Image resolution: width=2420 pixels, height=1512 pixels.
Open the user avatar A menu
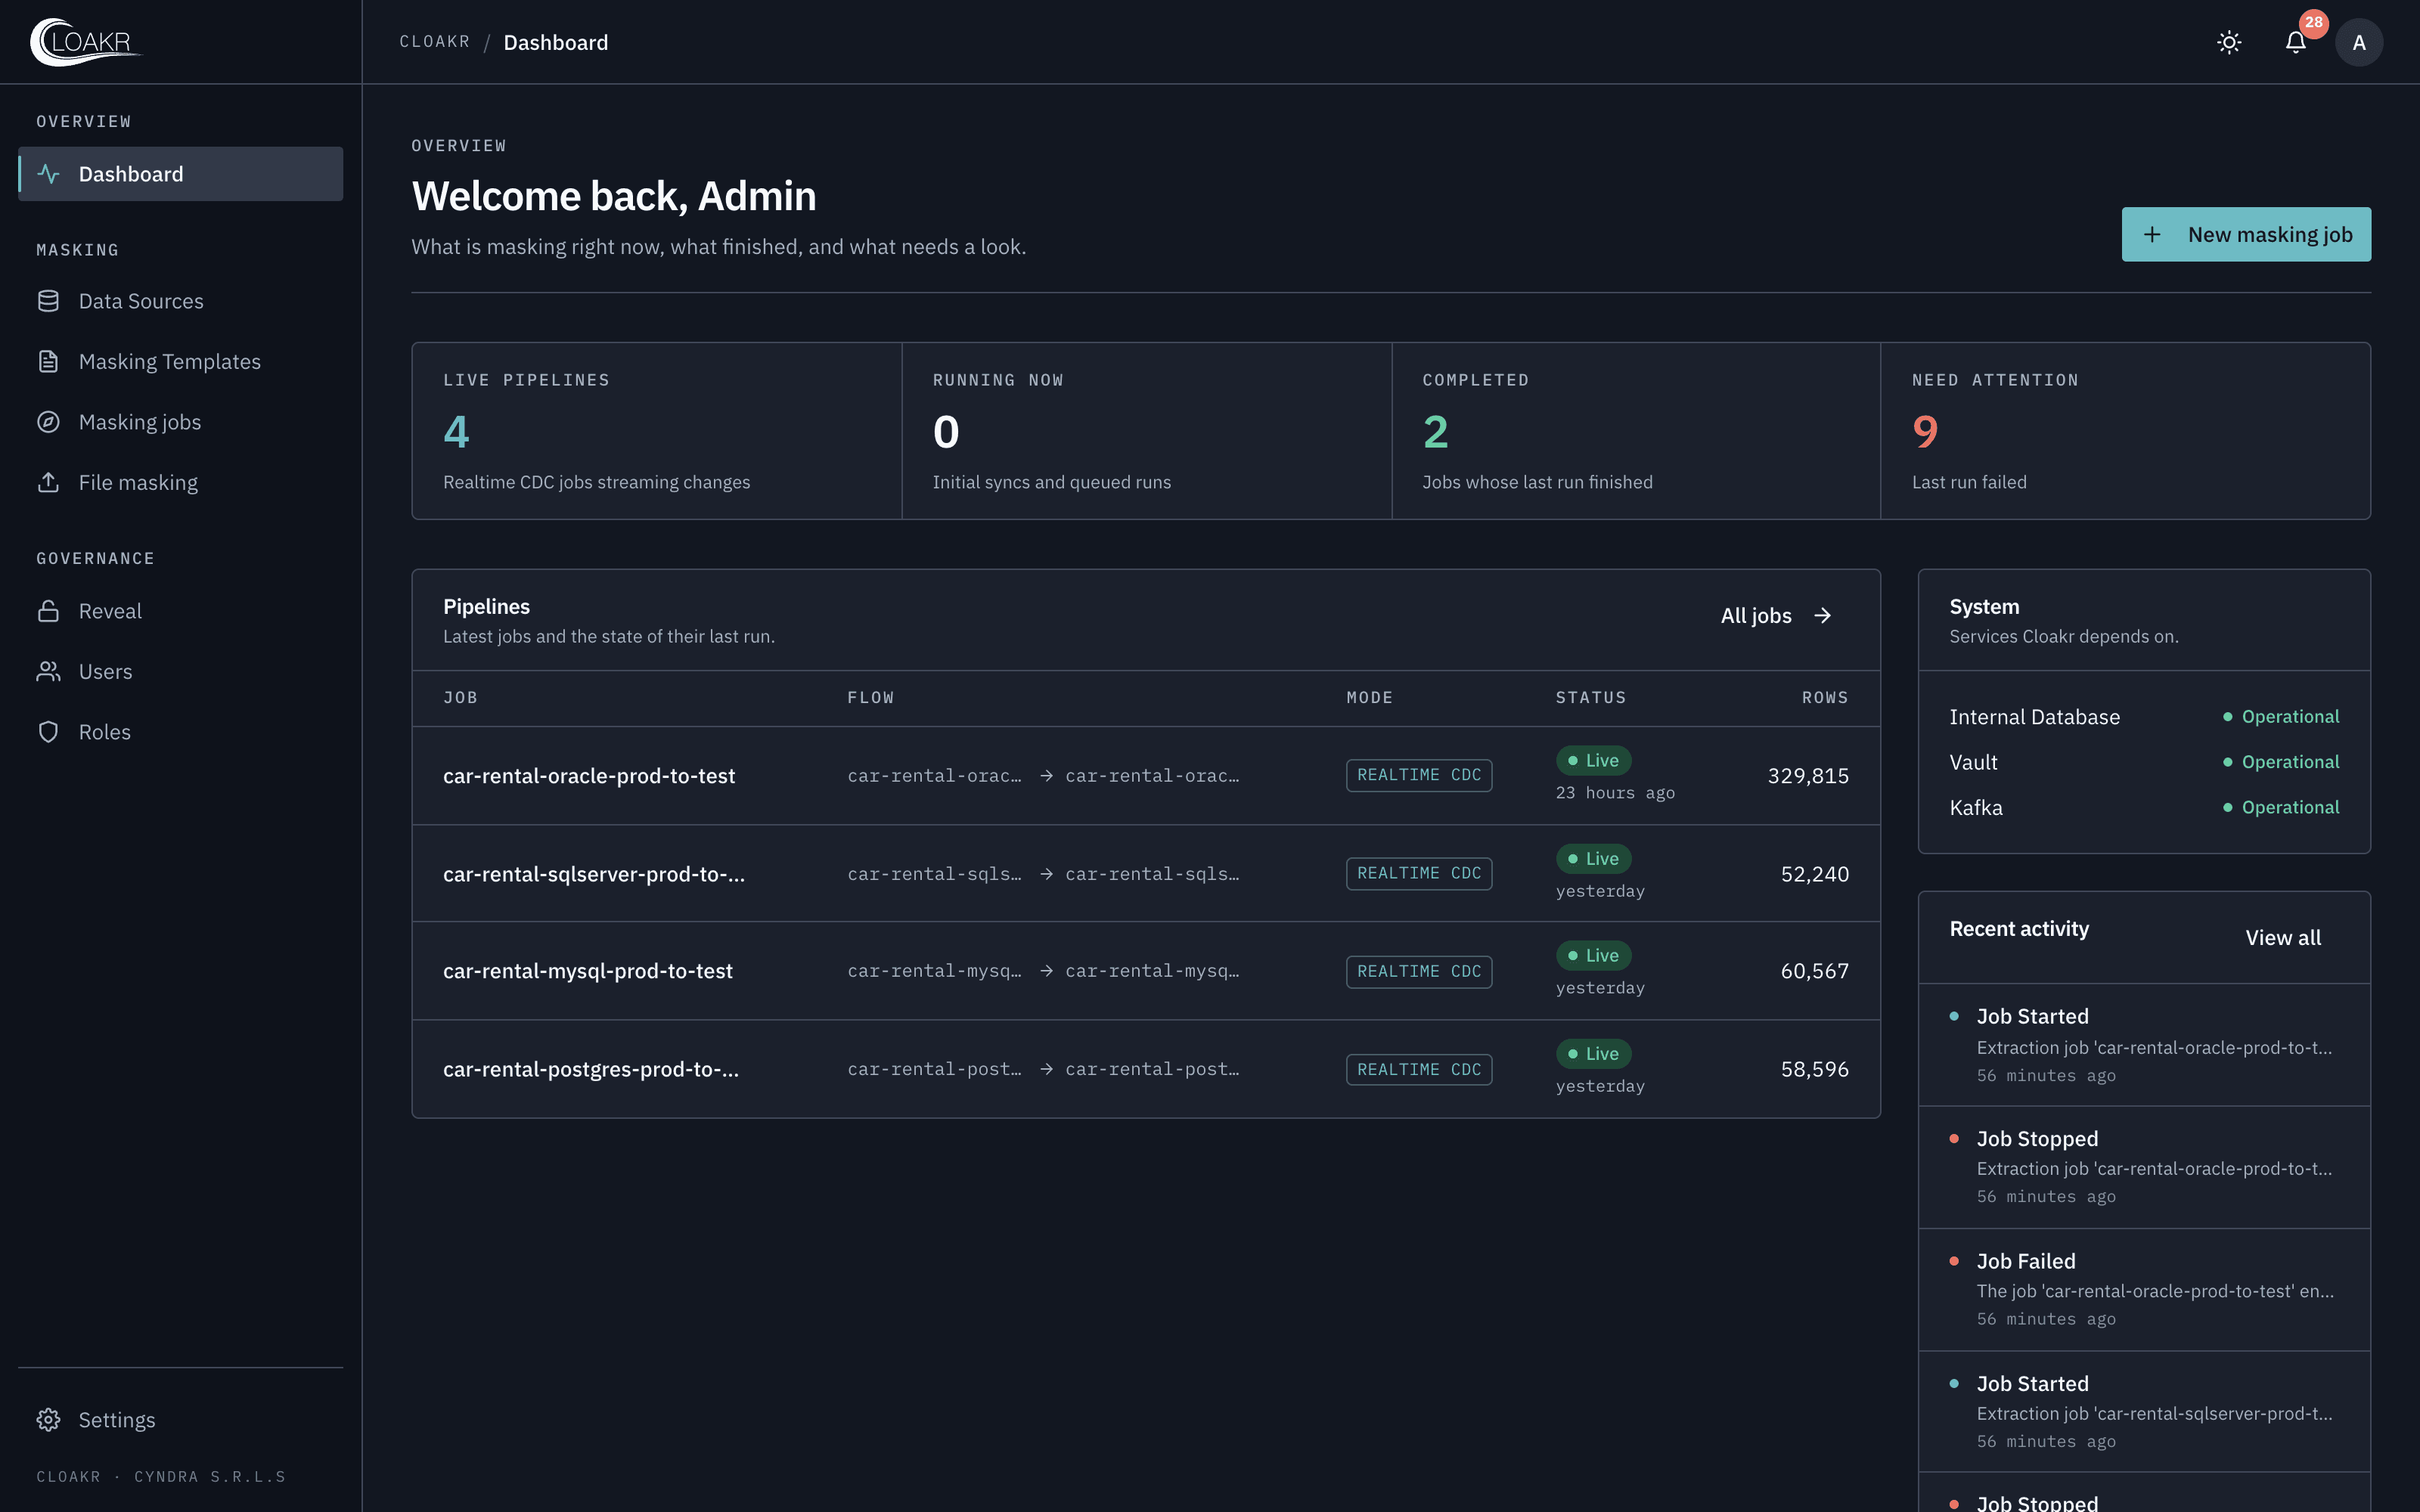point(2359,42)
